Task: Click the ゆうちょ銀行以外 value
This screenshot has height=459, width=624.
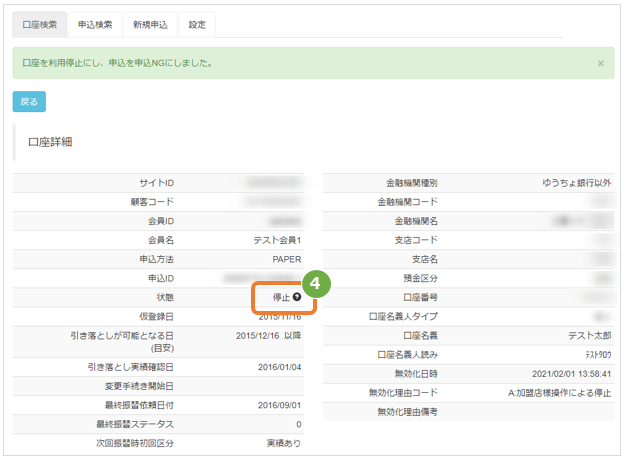Action: pyautogui.click(x=577, y=183)
